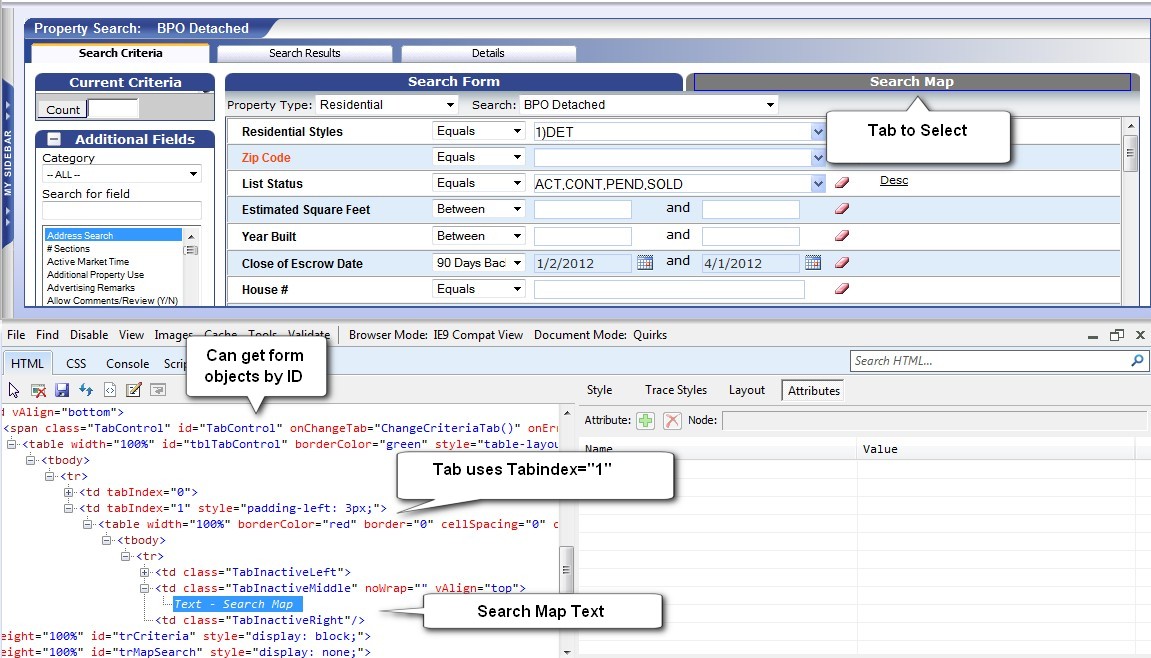The image size is (1151, 658).
Task: Click the clear browser cache icon
Action: click(38, 390)
